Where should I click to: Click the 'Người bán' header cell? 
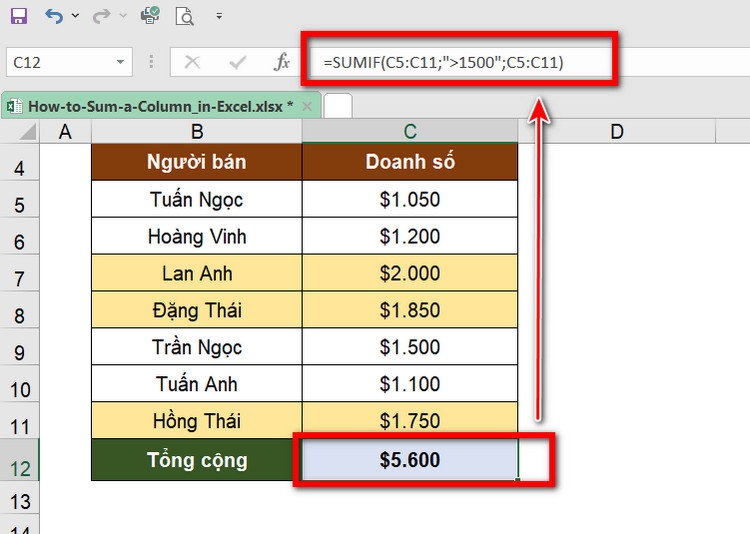click(x=197, y=162)
